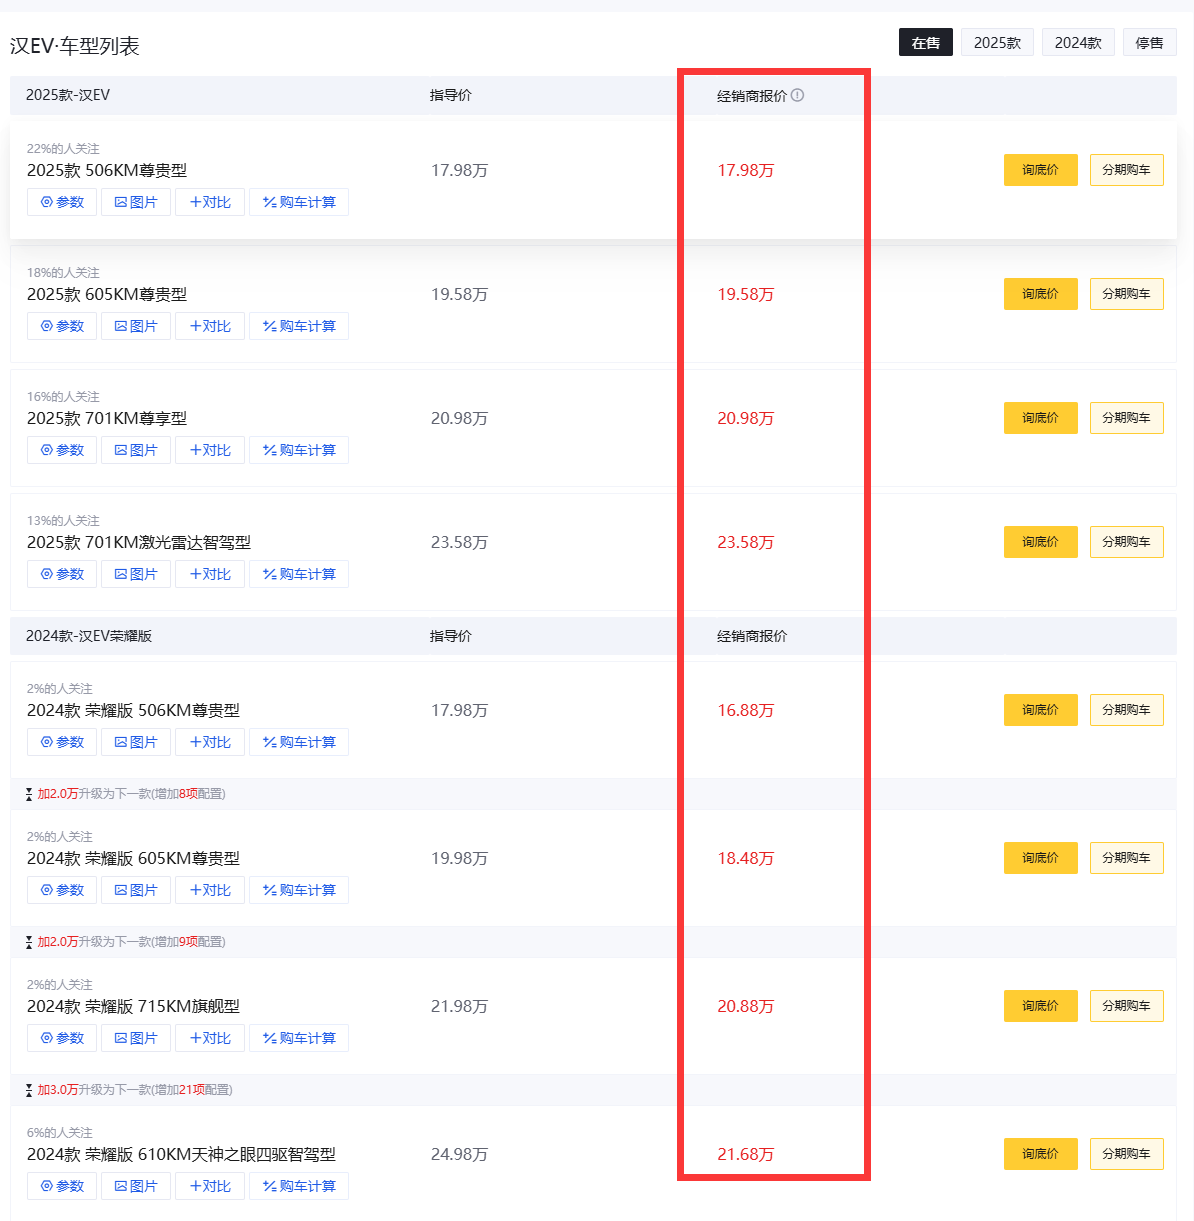Add 701KM激光雷达智驾型 to 对比
The image size is (1194, 1221).
pyautogui.click(x=210, y=574)
